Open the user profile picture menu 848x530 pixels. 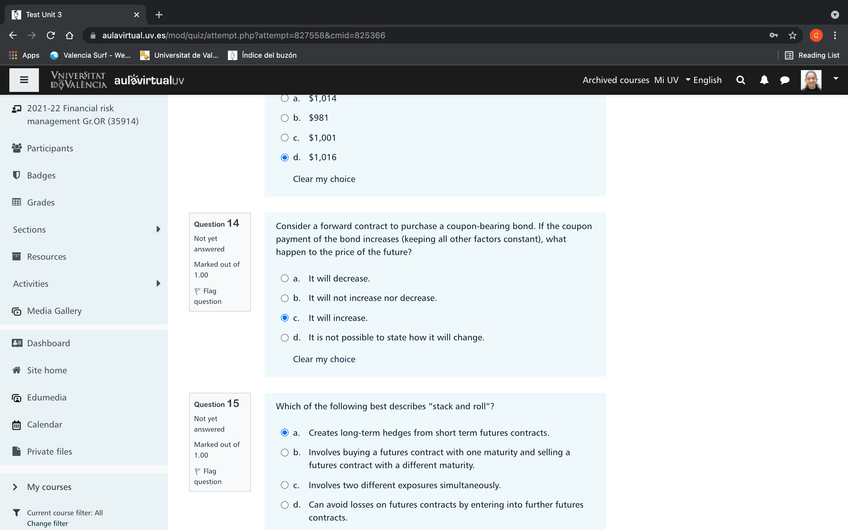pos(812,80)
